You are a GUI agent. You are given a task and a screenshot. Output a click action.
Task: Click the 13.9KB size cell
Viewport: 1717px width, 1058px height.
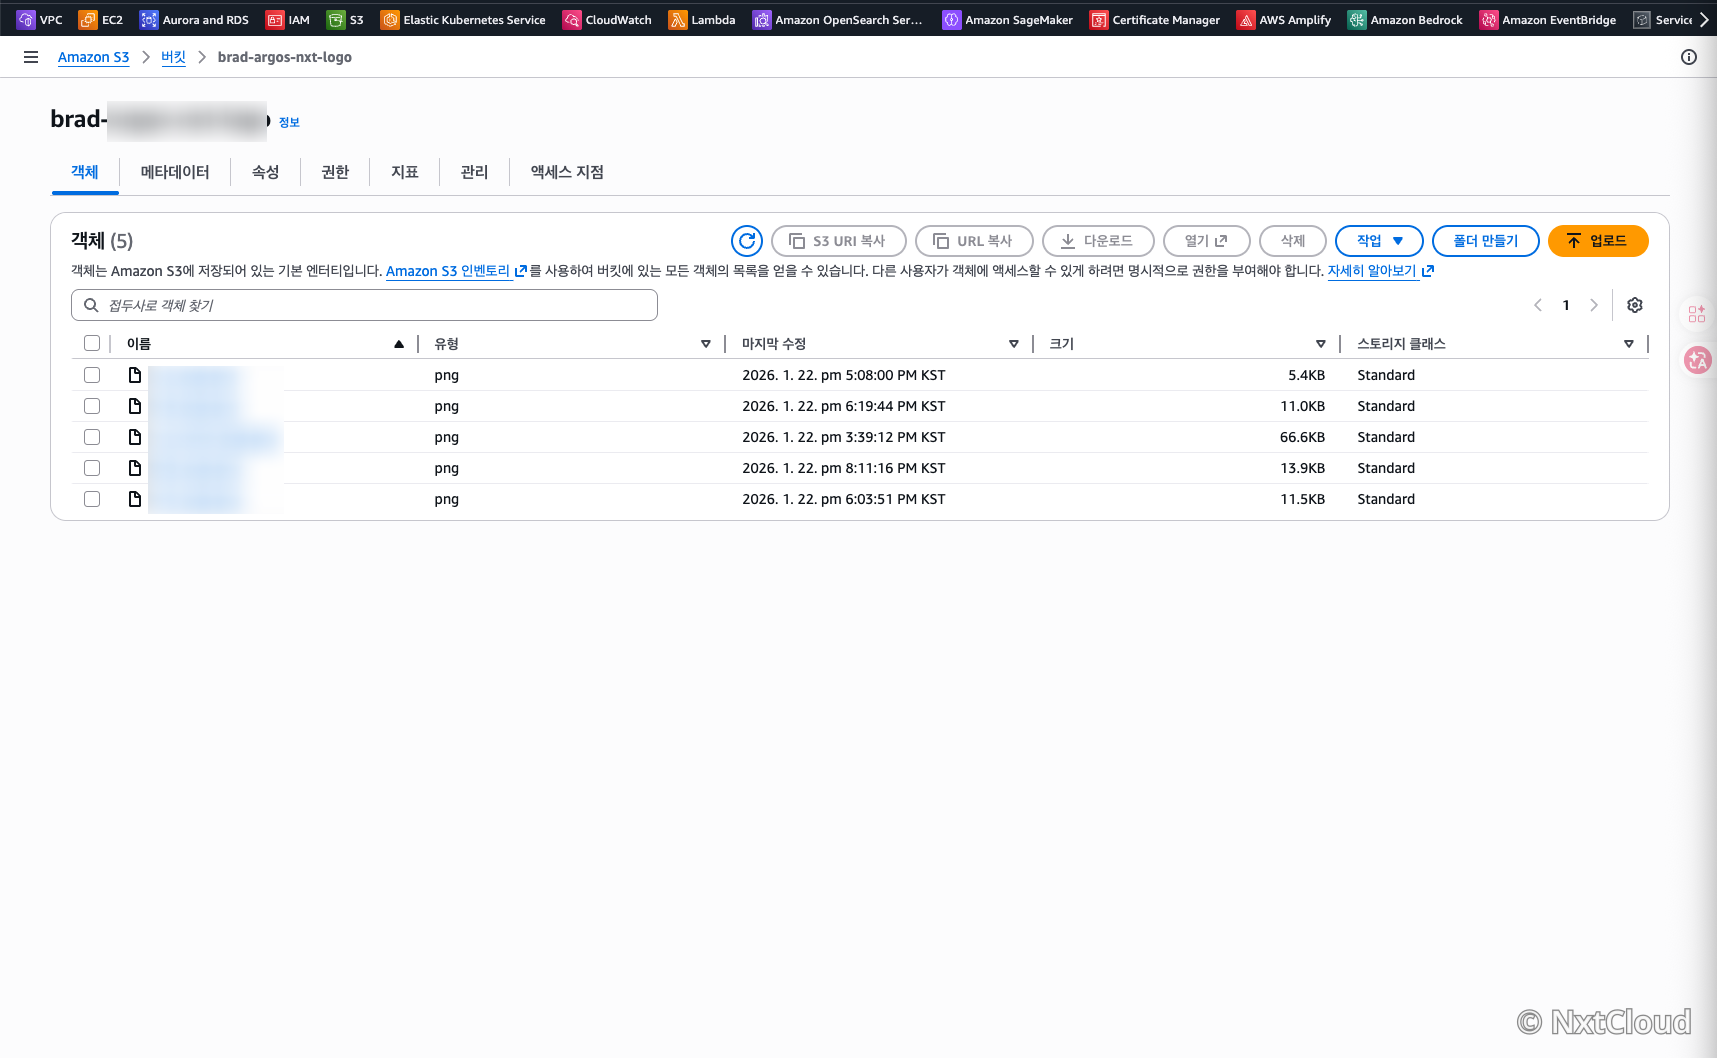pyautogui.click(x=1302, y=468)
